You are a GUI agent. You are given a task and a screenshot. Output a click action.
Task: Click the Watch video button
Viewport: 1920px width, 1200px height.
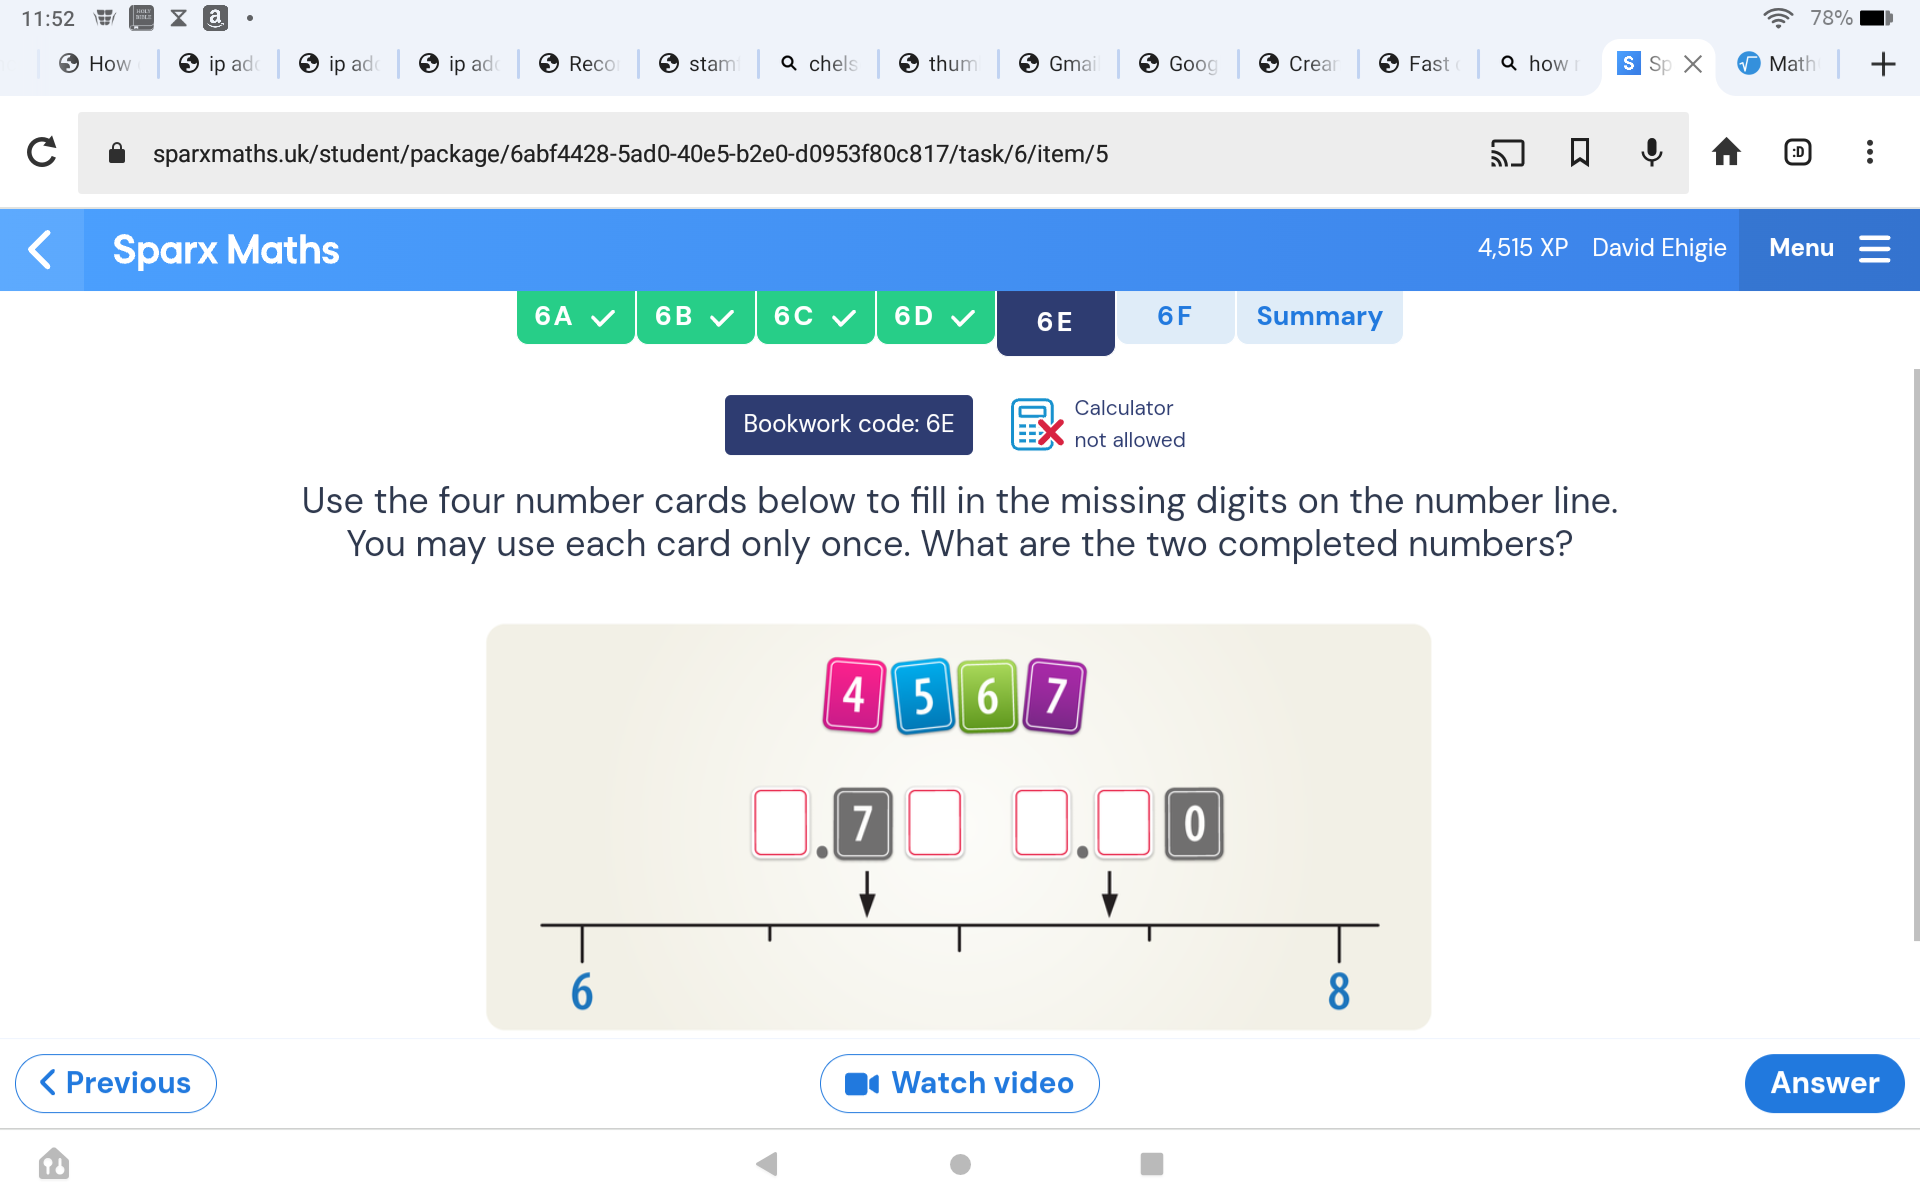point(959,1082)
